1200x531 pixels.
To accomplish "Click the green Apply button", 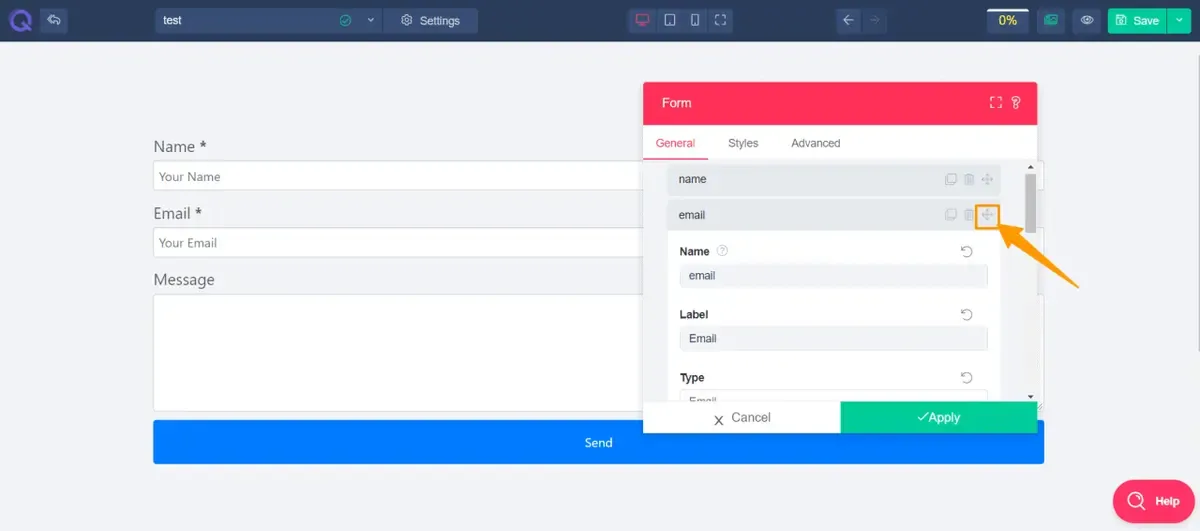I will point(938,418).
